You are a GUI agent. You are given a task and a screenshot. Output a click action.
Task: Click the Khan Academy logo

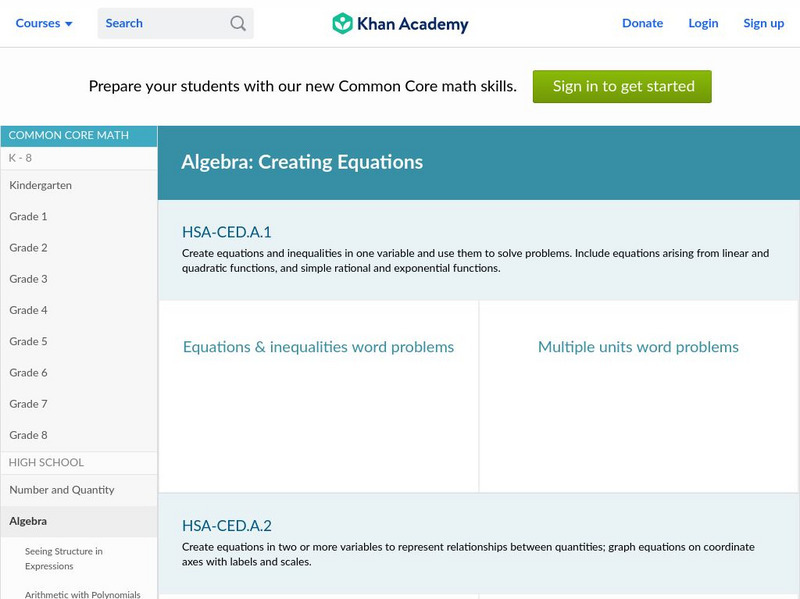[400, 23]
